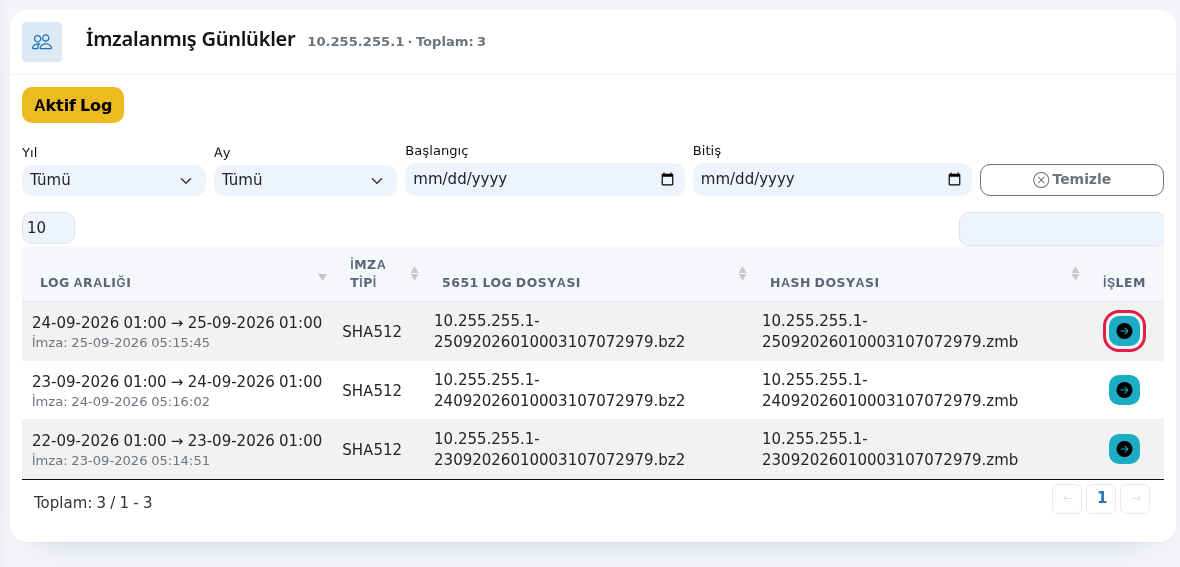Click file 10.255.255.1-25092026010003107072979.bz2
The width and height of the screenshot is (1180, 567).
[x=559, y=331]
